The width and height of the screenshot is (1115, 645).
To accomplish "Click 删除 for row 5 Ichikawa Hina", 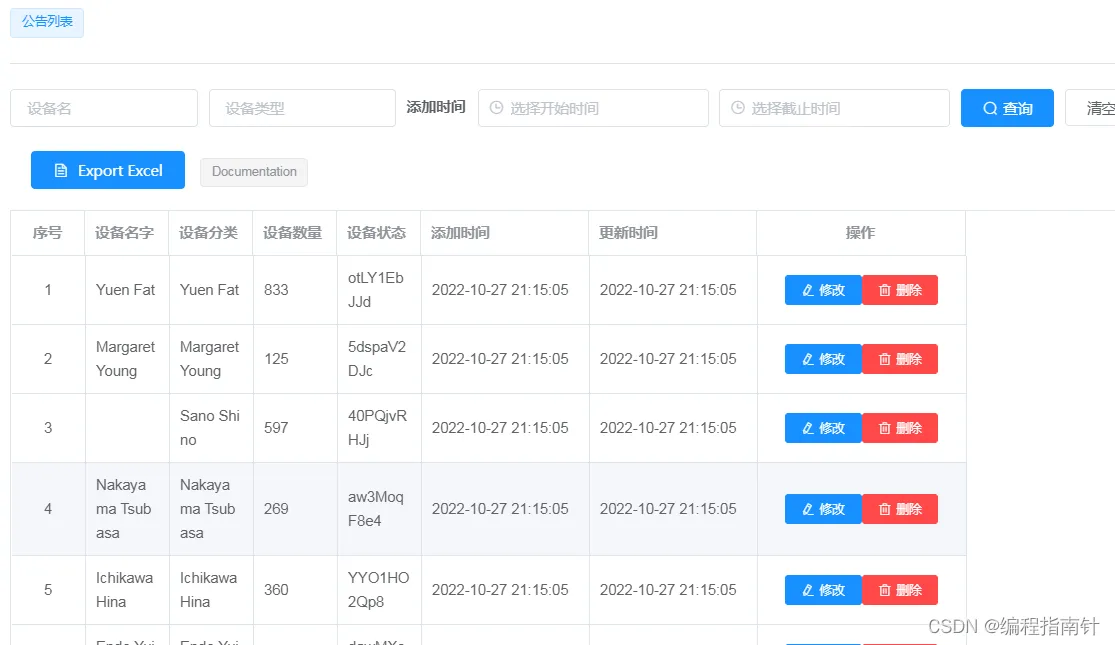I will tap(900, 590).
